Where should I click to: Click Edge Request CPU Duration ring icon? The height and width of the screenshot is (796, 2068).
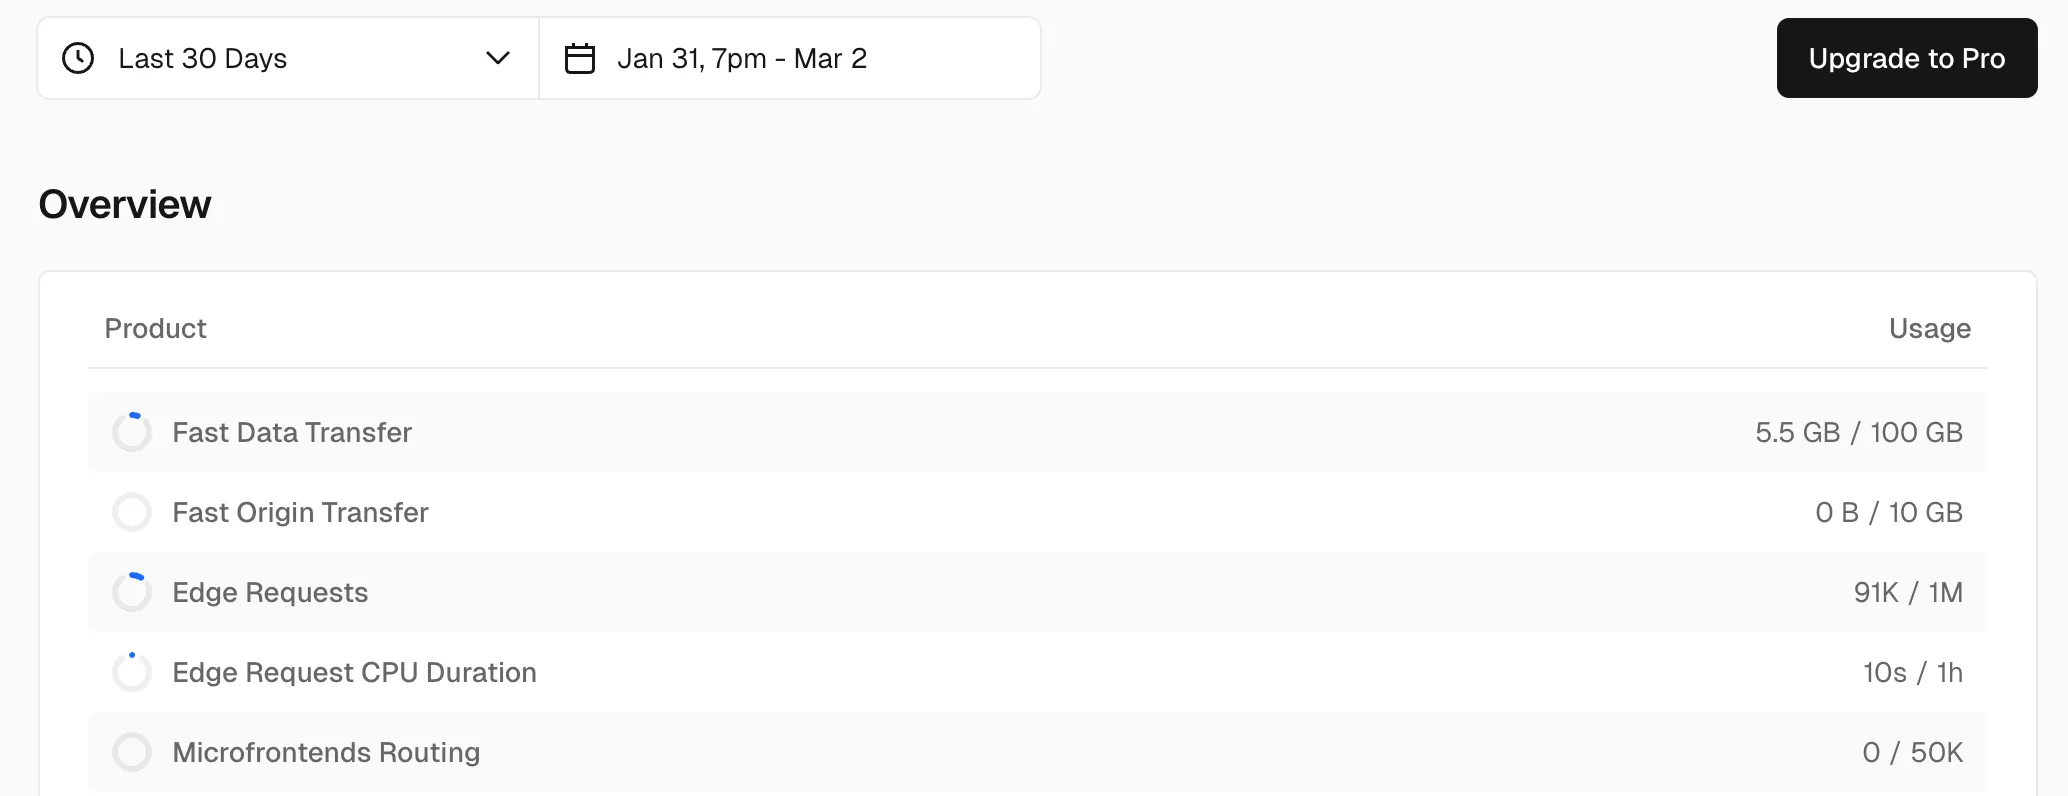(x=132, y=672)
